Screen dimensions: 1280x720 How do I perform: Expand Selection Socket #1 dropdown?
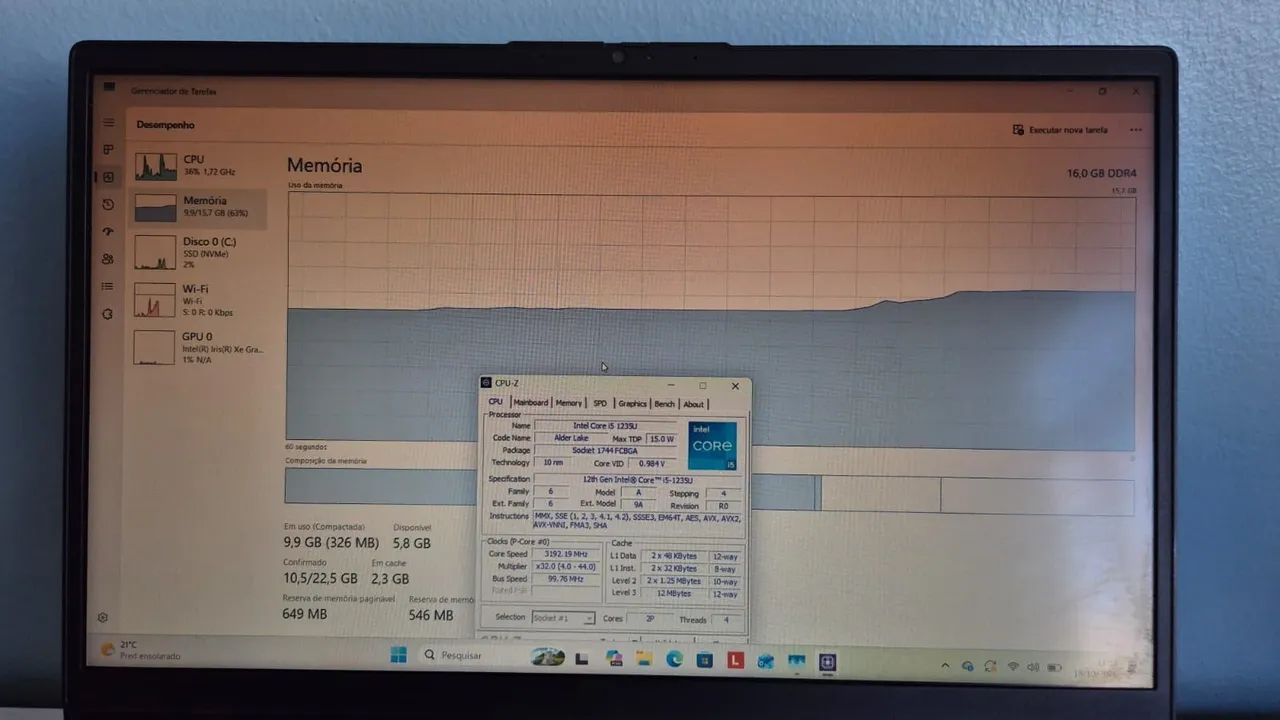(563, 618)
